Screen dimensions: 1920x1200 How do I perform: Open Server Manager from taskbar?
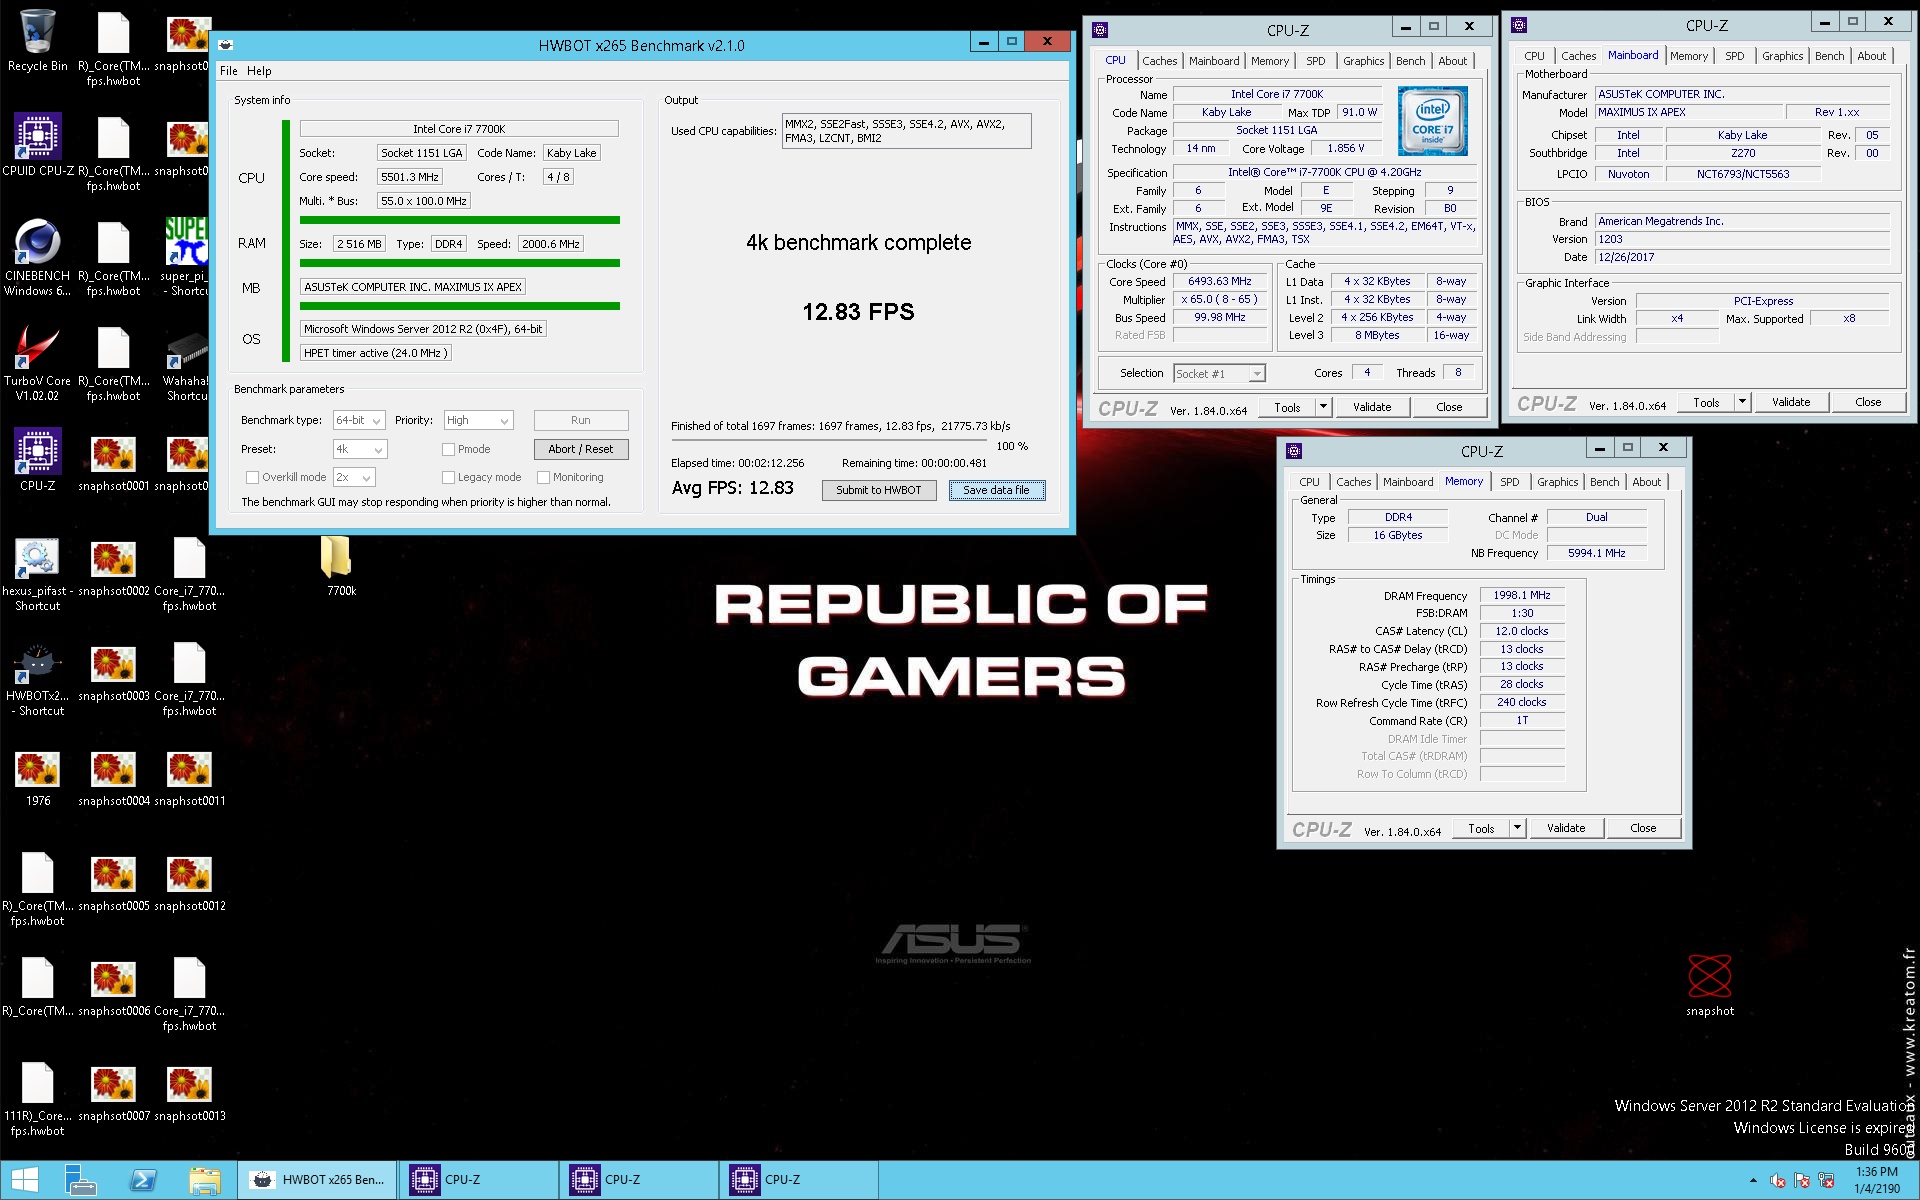click(x=81, y=1180)
